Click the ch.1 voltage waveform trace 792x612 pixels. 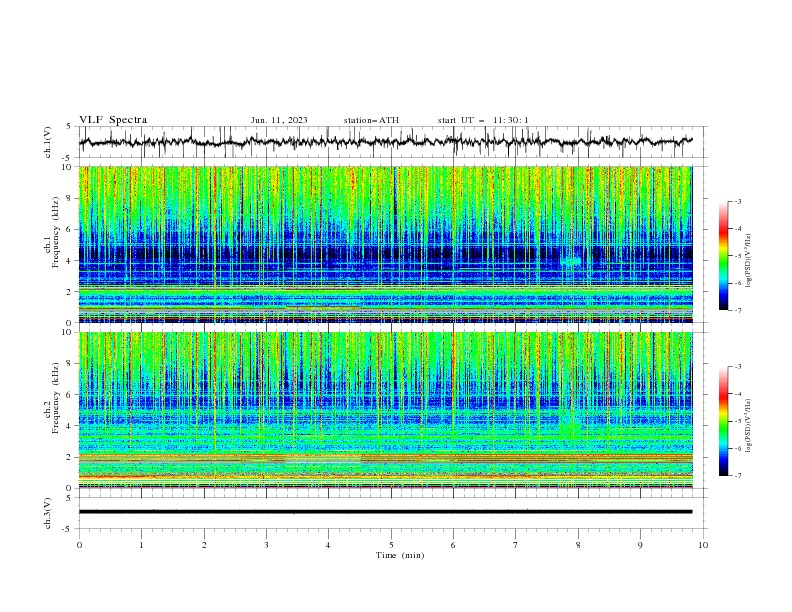pos(385,142)
